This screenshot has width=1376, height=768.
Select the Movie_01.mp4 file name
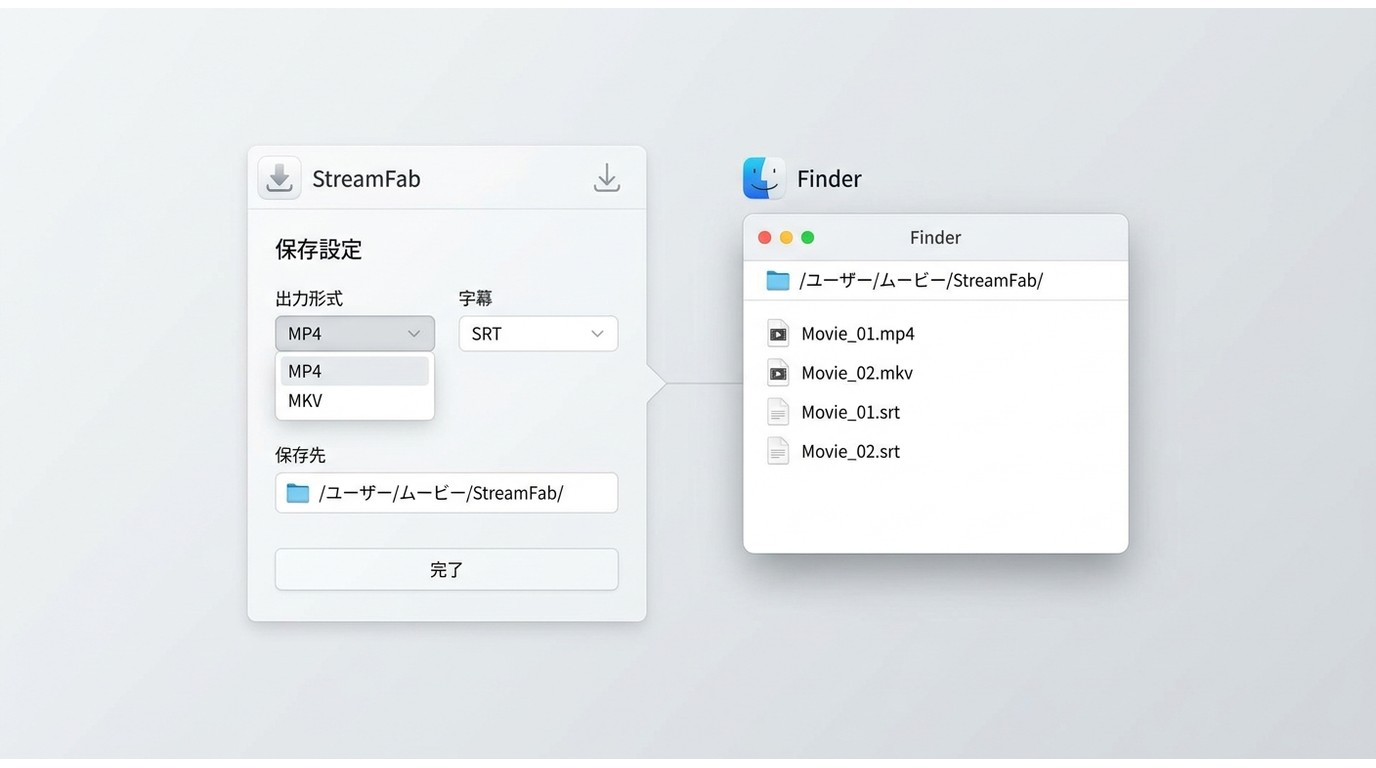pyautogui.click(x=858, y=334)
